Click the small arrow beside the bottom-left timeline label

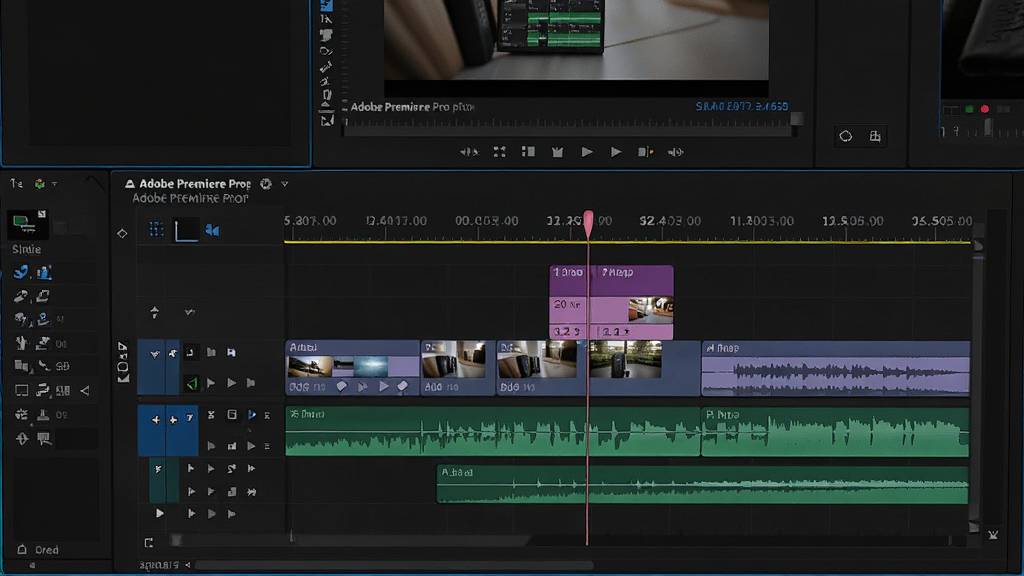click(187, 565)
